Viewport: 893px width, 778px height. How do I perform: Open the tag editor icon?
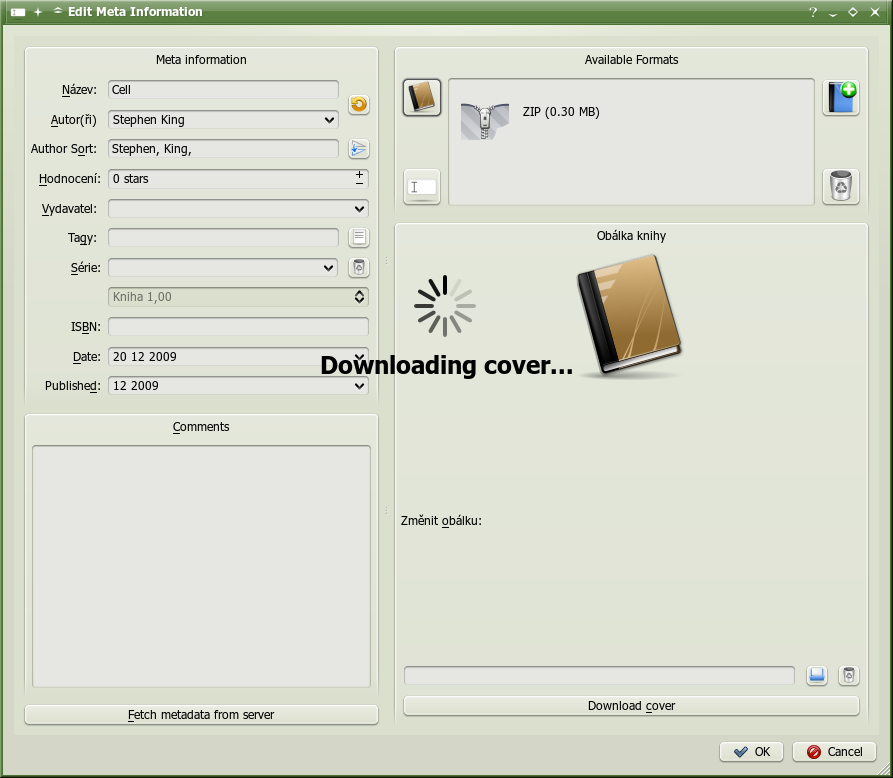(x=358, y=238)
